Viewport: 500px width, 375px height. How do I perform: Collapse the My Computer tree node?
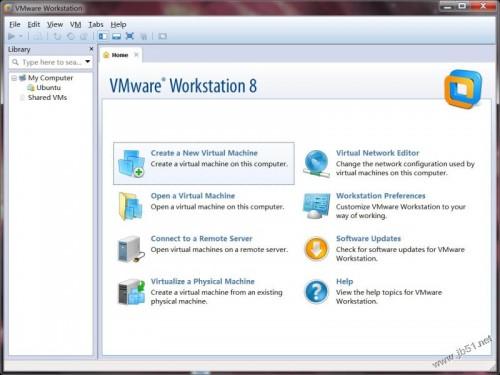14,78
